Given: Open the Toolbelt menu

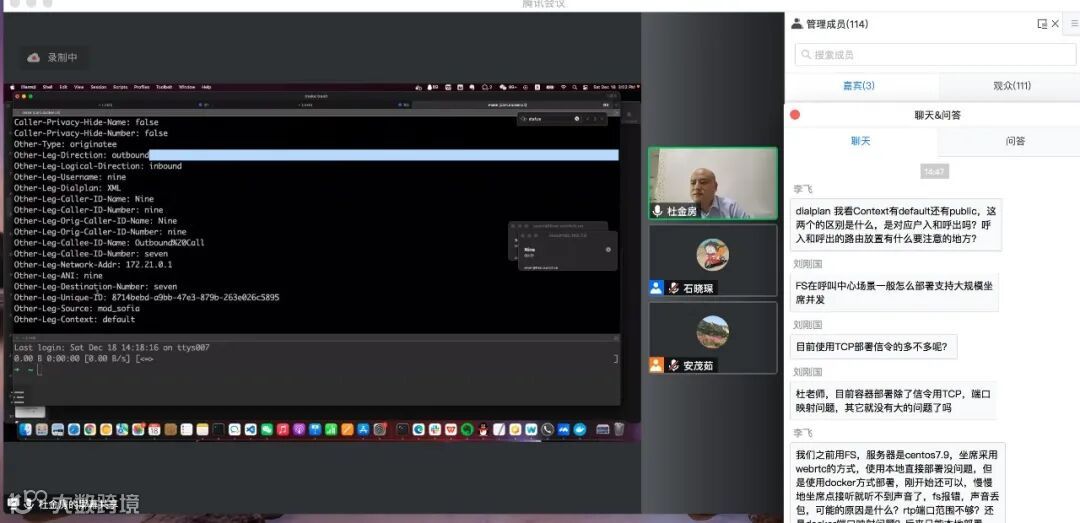Looking at the screenshot, I should point(164,88).
